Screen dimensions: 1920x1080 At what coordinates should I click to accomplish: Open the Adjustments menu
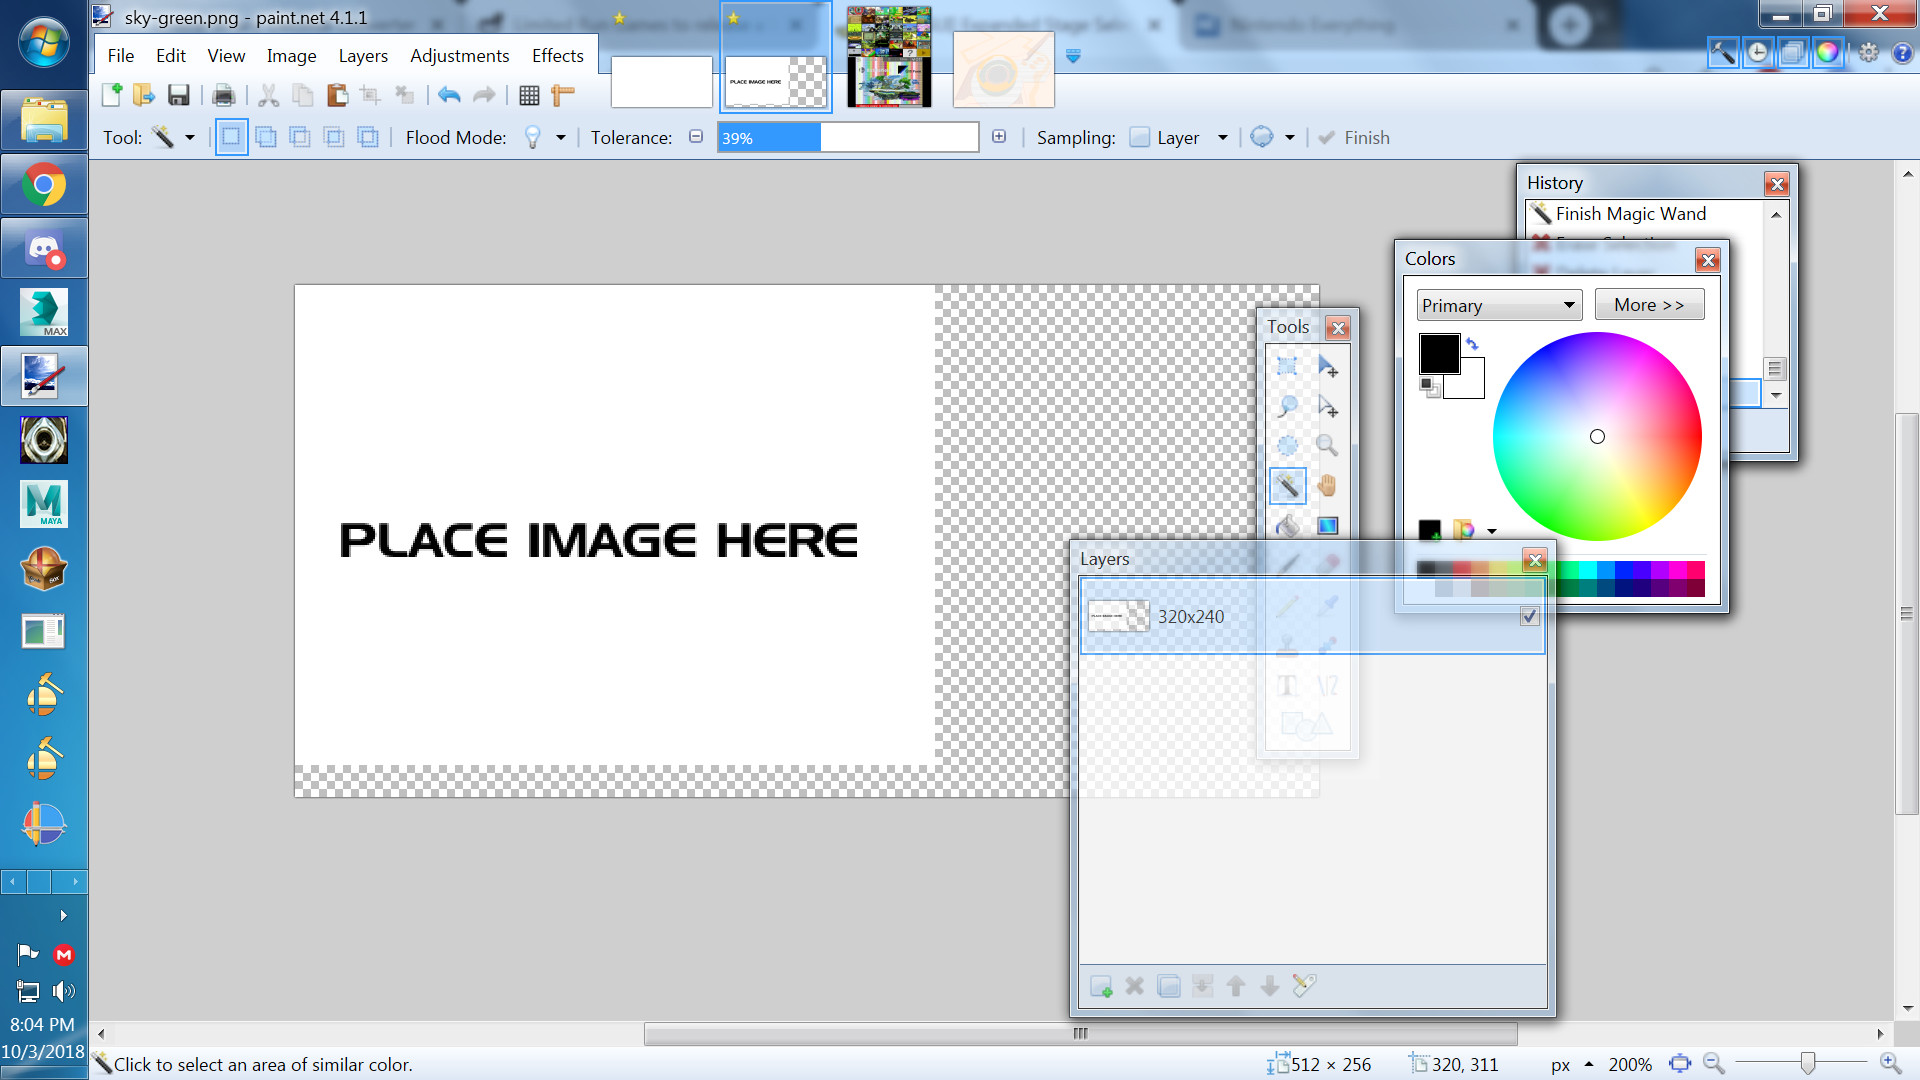[459, 56]
